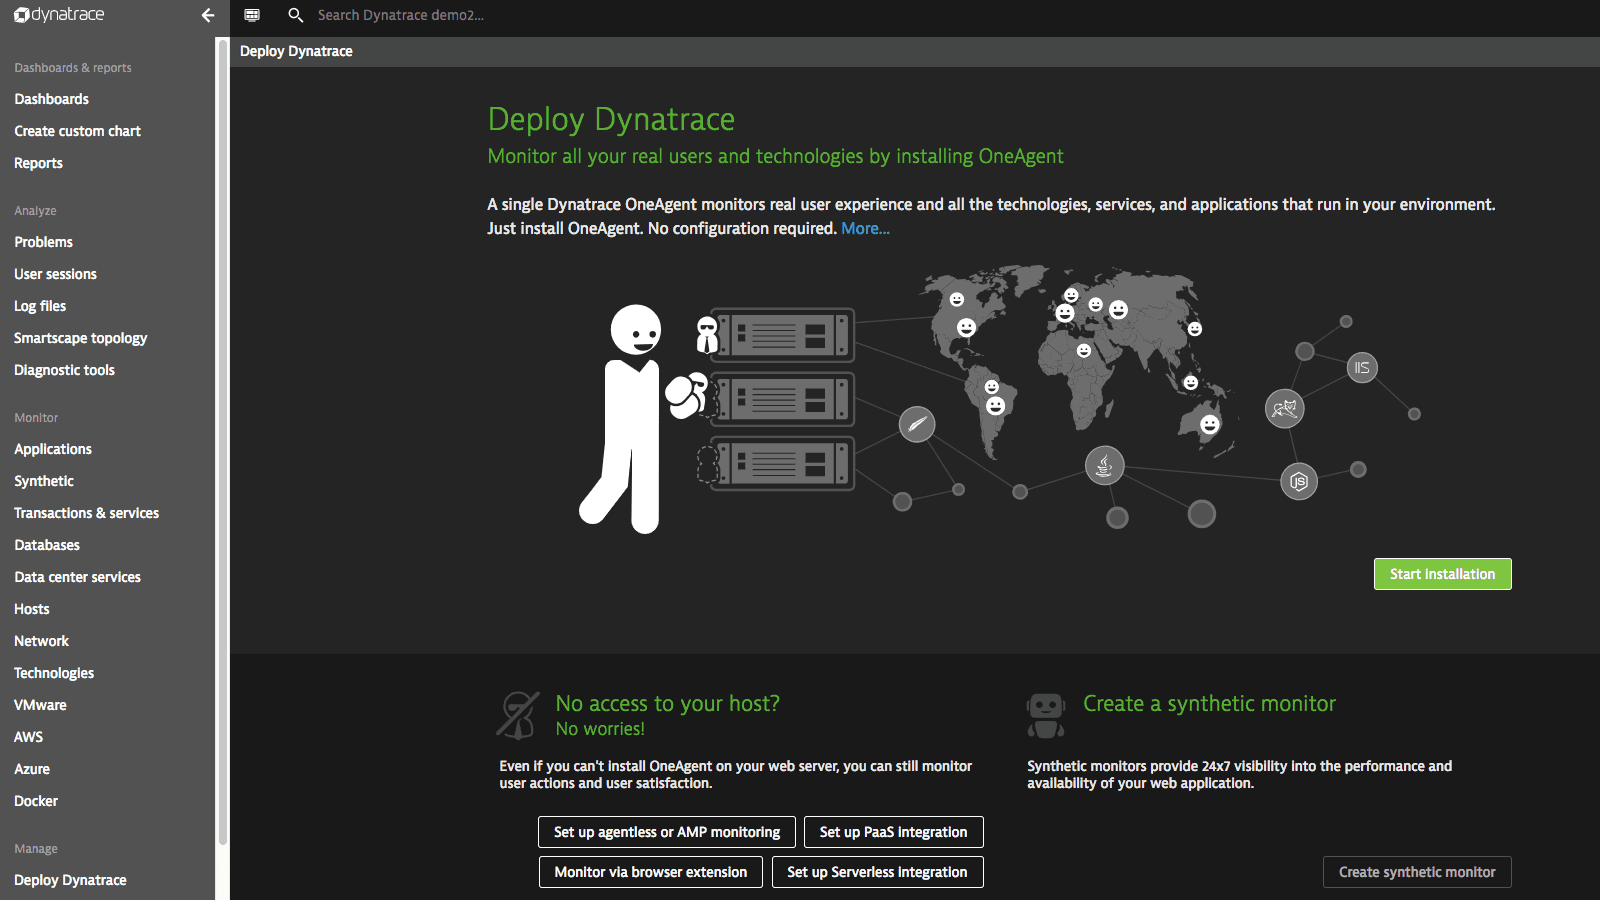Click the Dynatrace logo
Image resolution: width=1600 pixels, height=900 pixels.
(x=59, y=15)
